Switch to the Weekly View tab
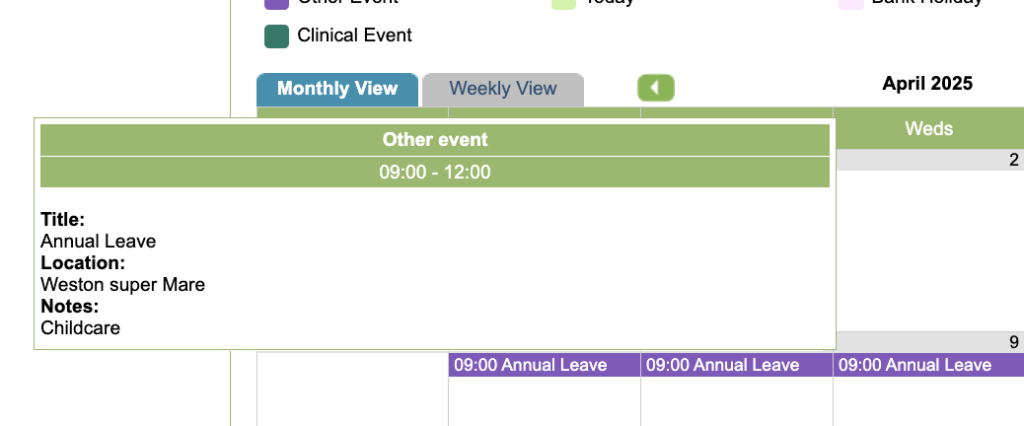The width and height of the screenshot is (1024, 426). [503, 89]
